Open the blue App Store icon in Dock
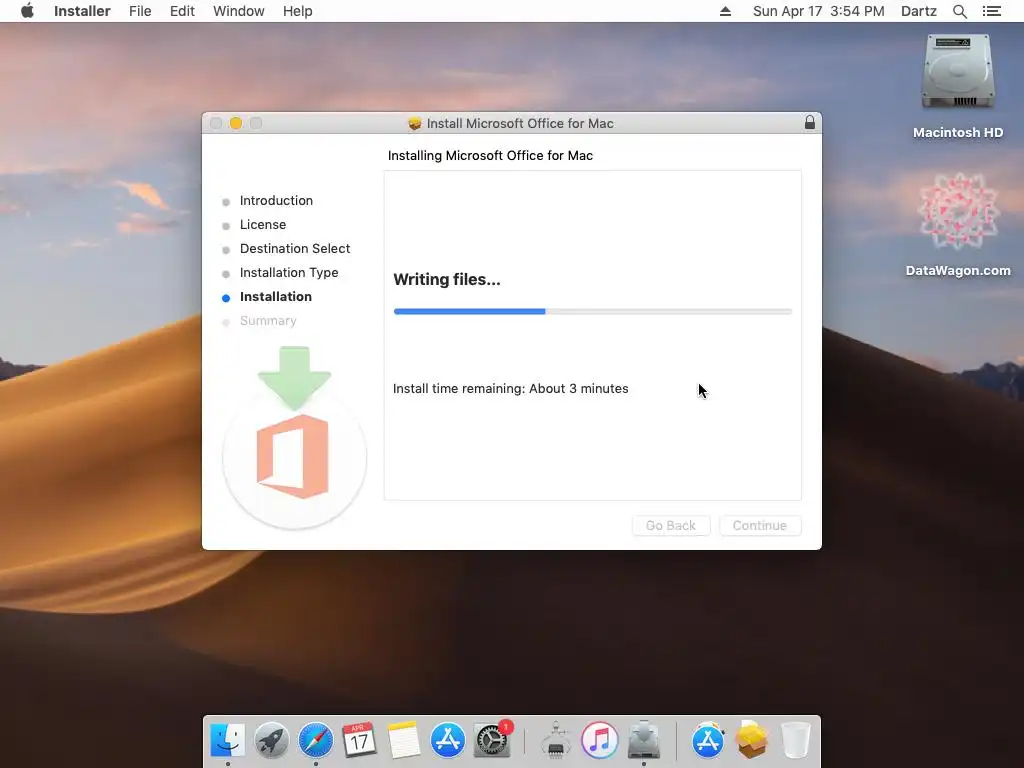The width and height of the screenshot is (1024, 768). [447, 740]
